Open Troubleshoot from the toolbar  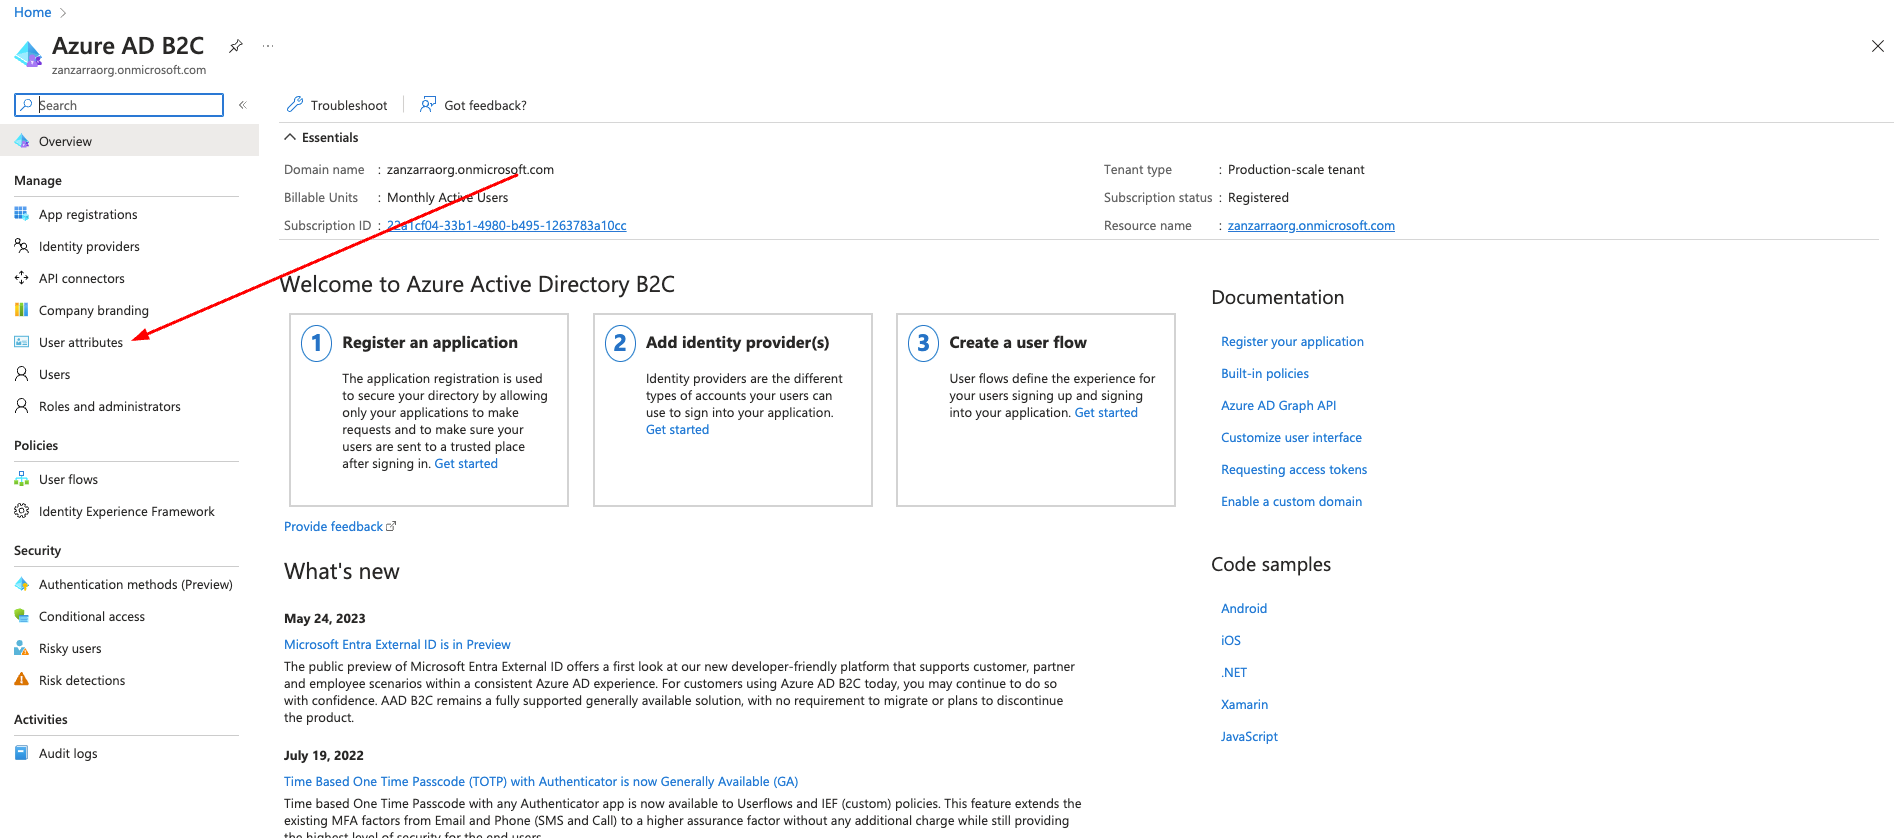[x=337, y=105]
